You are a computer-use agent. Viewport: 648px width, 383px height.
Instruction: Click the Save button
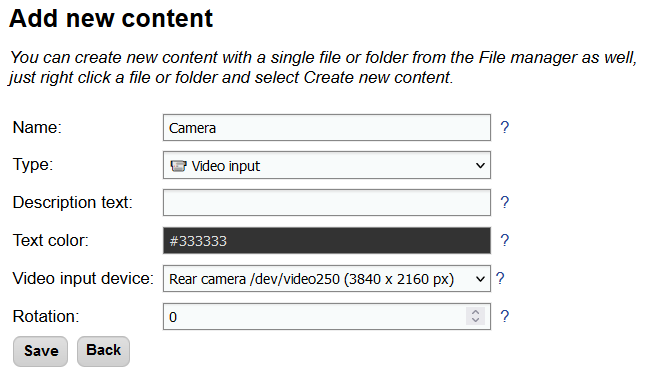pyautogui.click(x=40, y=351)
